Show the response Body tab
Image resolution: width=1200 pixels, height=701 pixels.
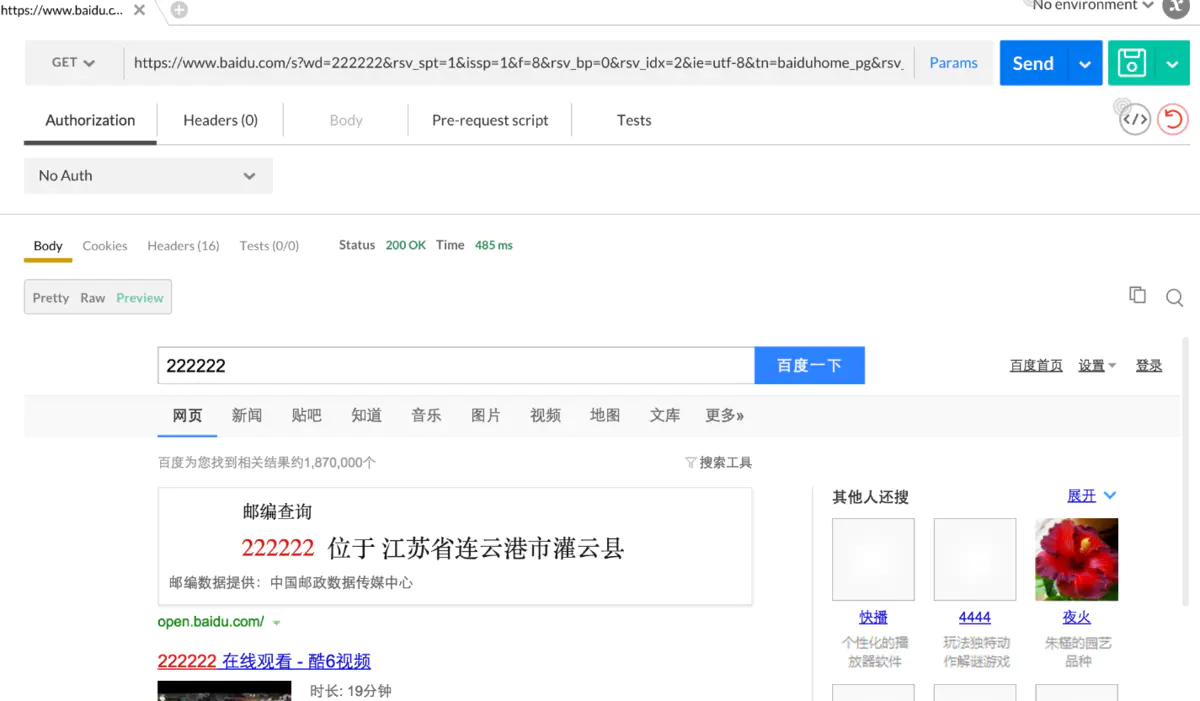coord(48,246)
